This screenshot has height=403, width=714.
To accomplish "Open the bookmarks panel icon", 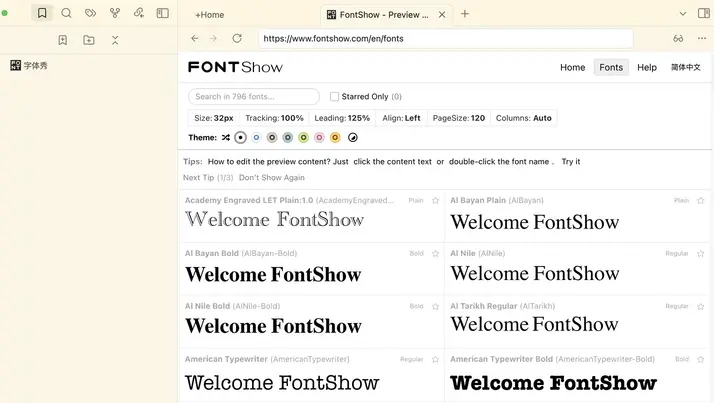I will coord(41,14).
